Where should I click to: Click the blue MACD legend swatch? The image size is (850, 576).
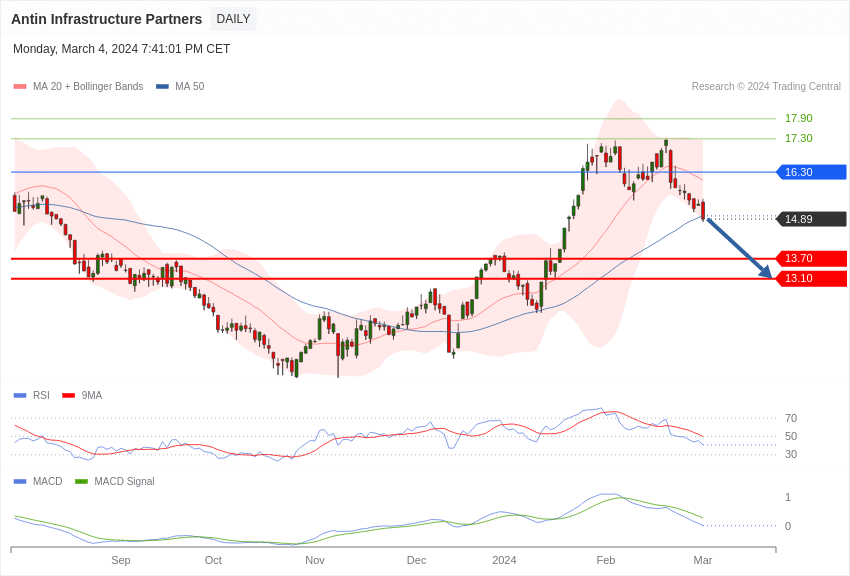[20, 482]
